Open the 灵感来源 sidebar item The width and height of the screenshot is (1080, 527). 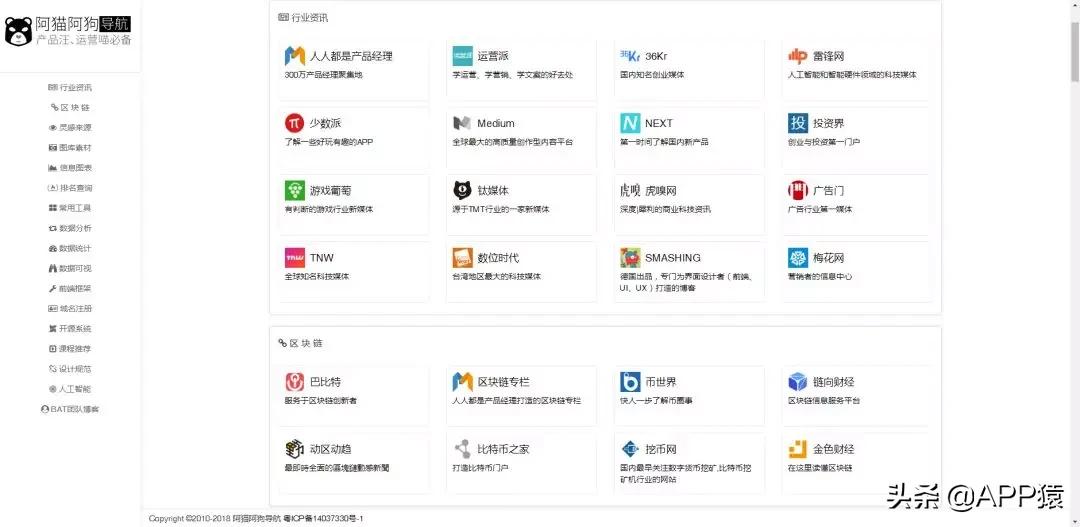point(70,127)
